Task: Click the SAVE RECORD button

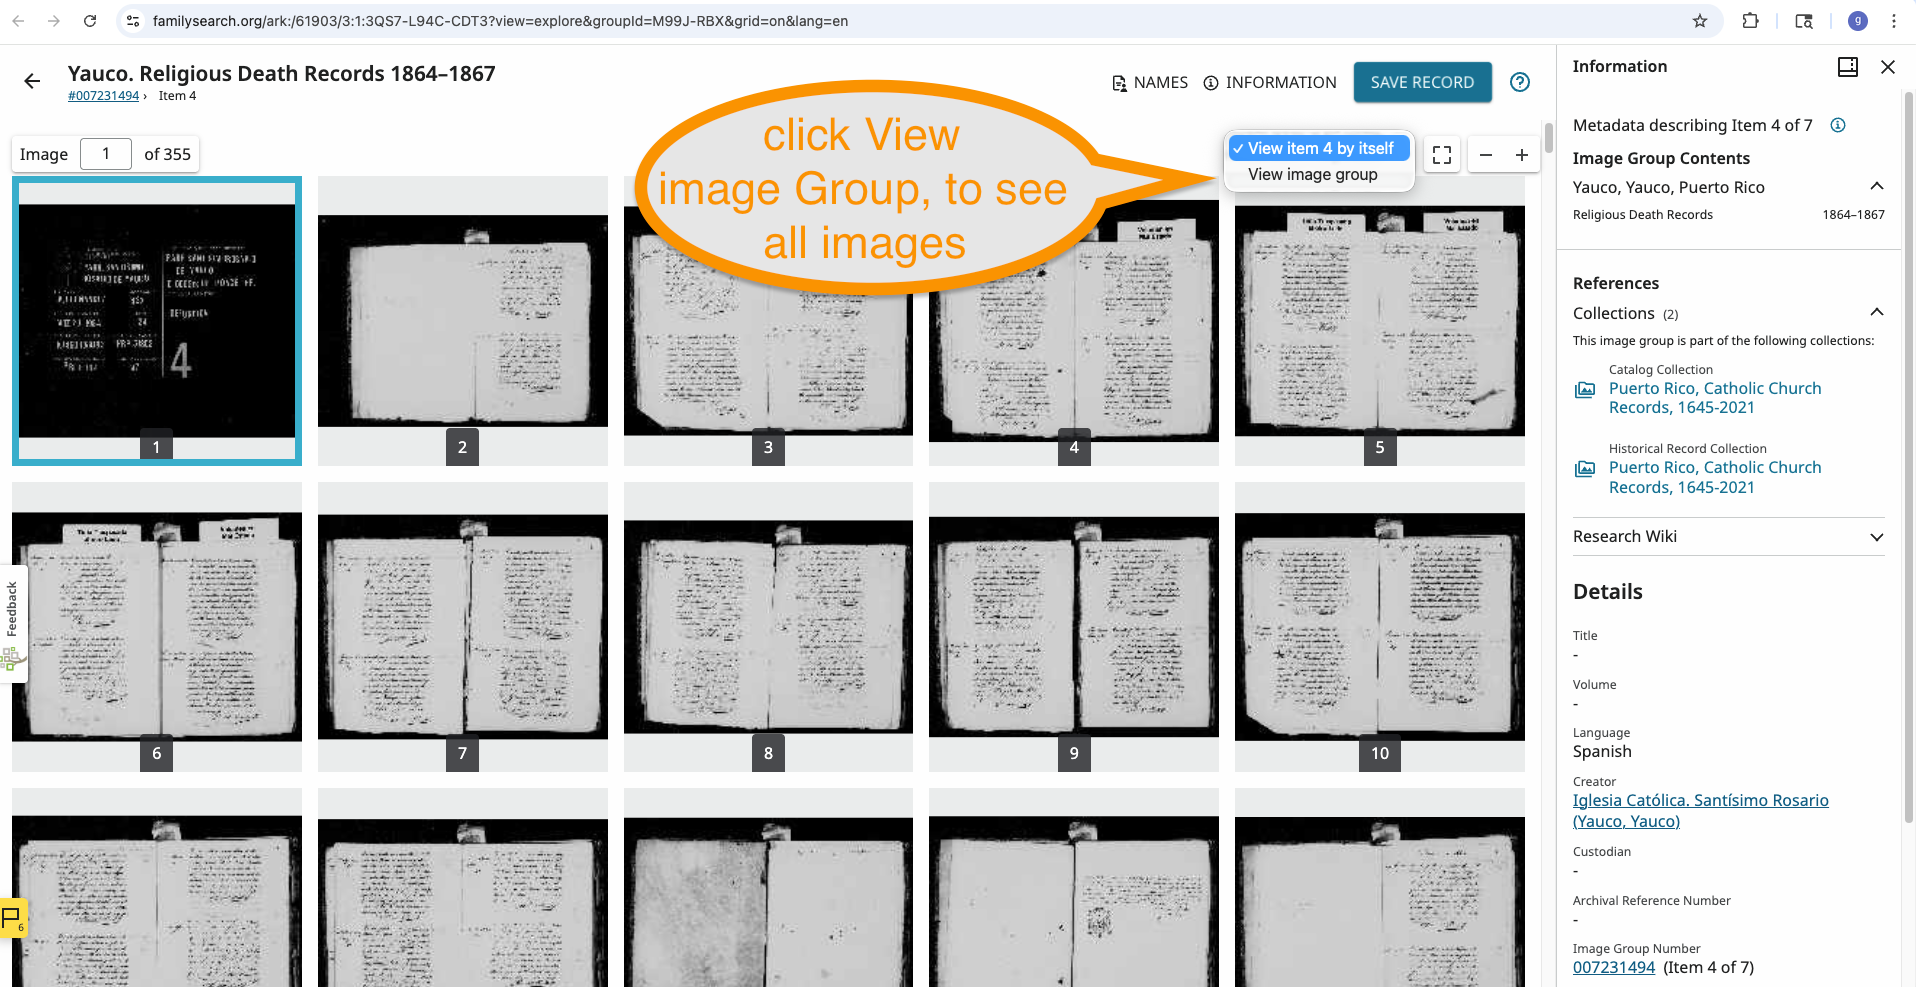Action: click(x=1422, y=82)
